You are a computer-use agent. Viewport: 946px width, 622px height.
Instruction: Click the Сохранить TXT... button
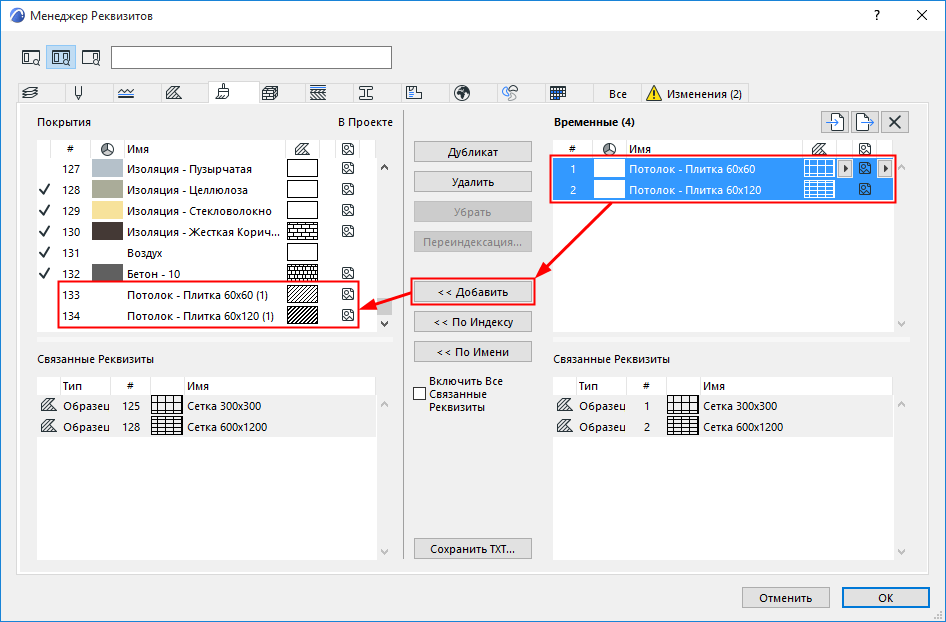(473, 549)
